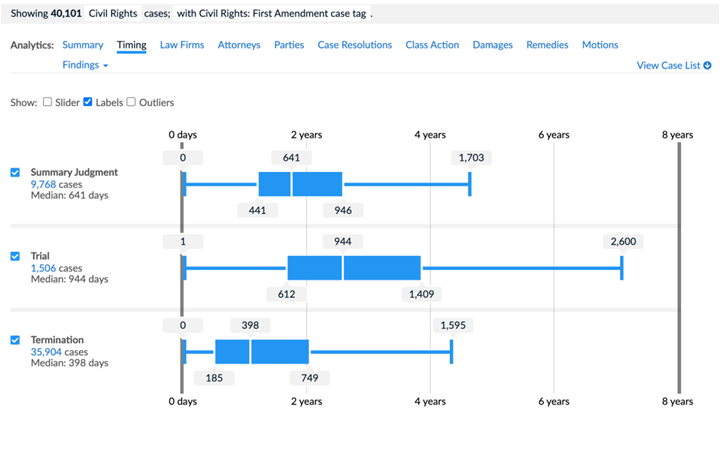The width and height of the screenshot is (720, 469).
Task: Open the 35,904 Termination cases link
Action: click(x=46, y=352)
